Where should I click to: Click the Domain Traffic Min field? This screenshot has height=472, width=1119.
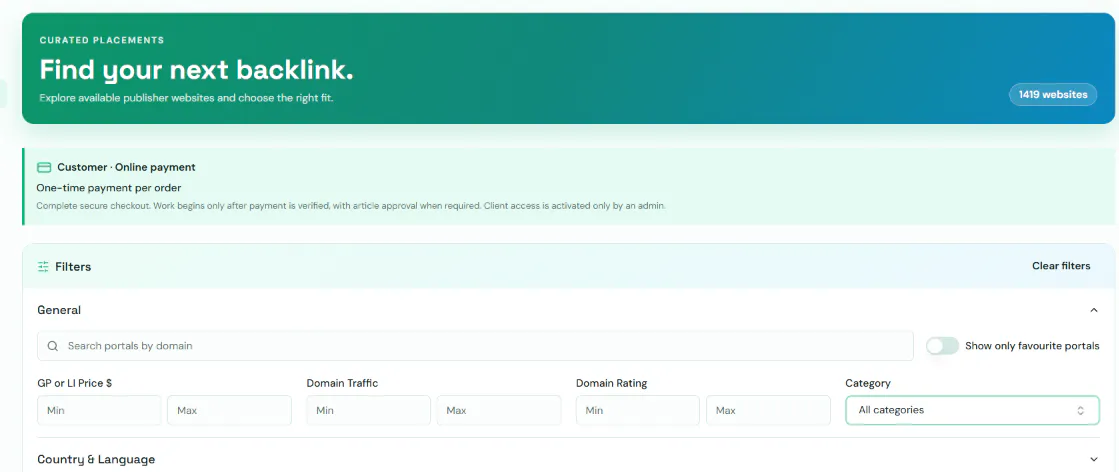pos(368,411)
